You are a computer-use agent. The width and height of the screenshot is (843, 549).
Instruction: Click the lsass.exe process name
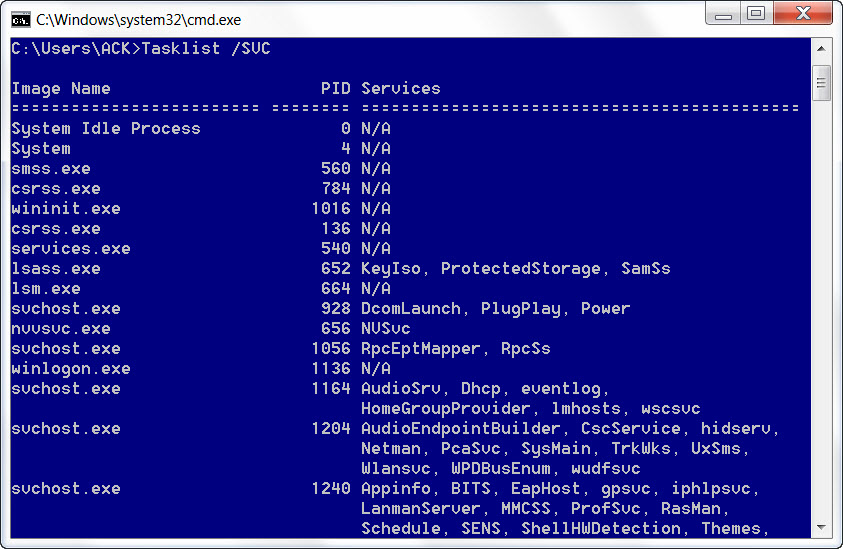tap(56, 269)
